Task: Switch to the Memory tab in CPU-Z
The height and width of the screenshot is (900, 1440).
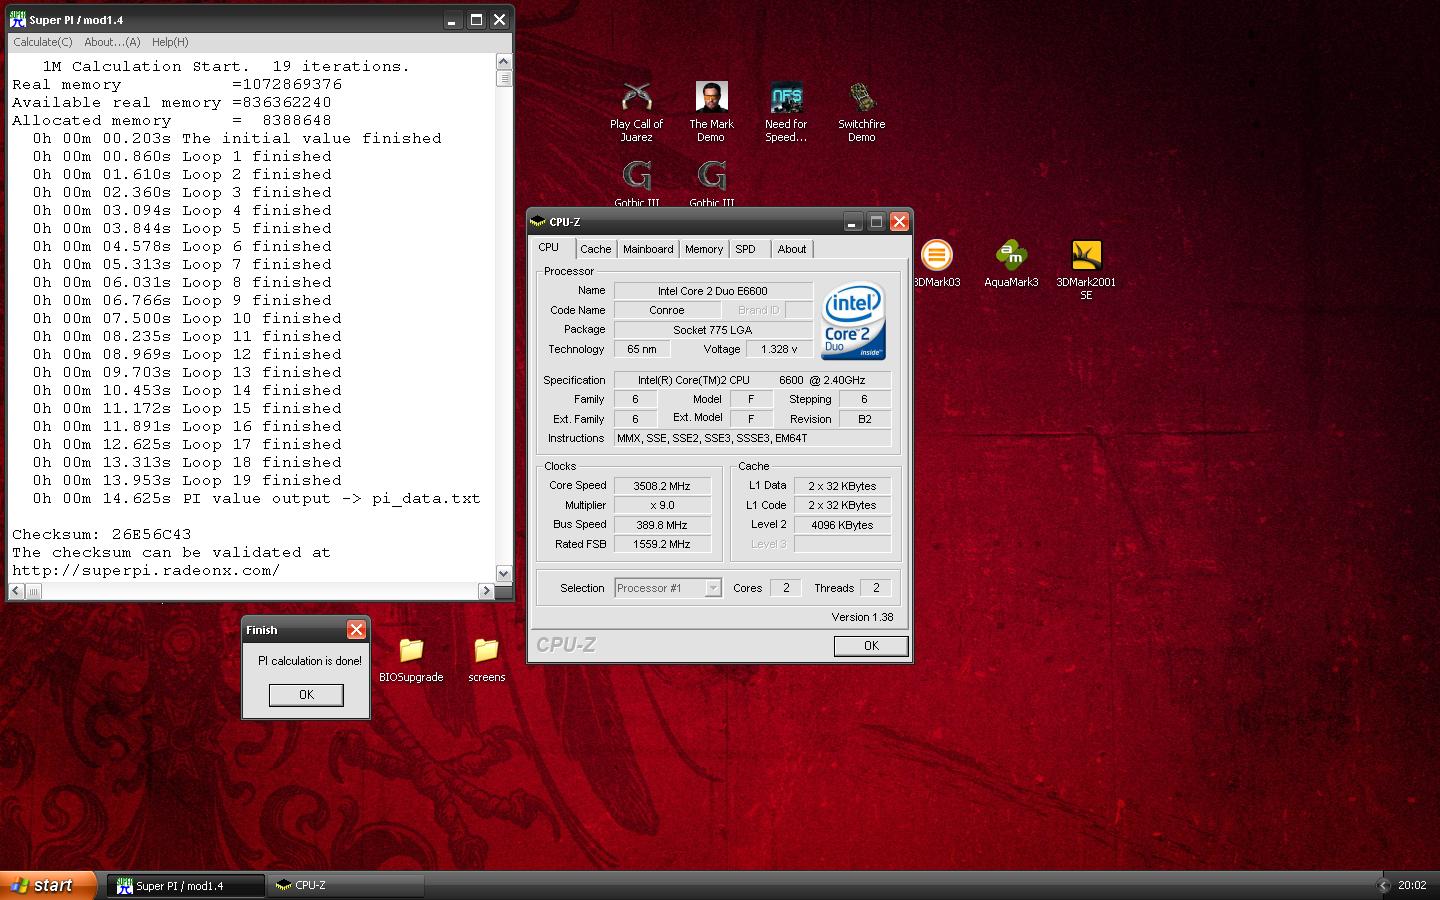Action: pos(704,249)
